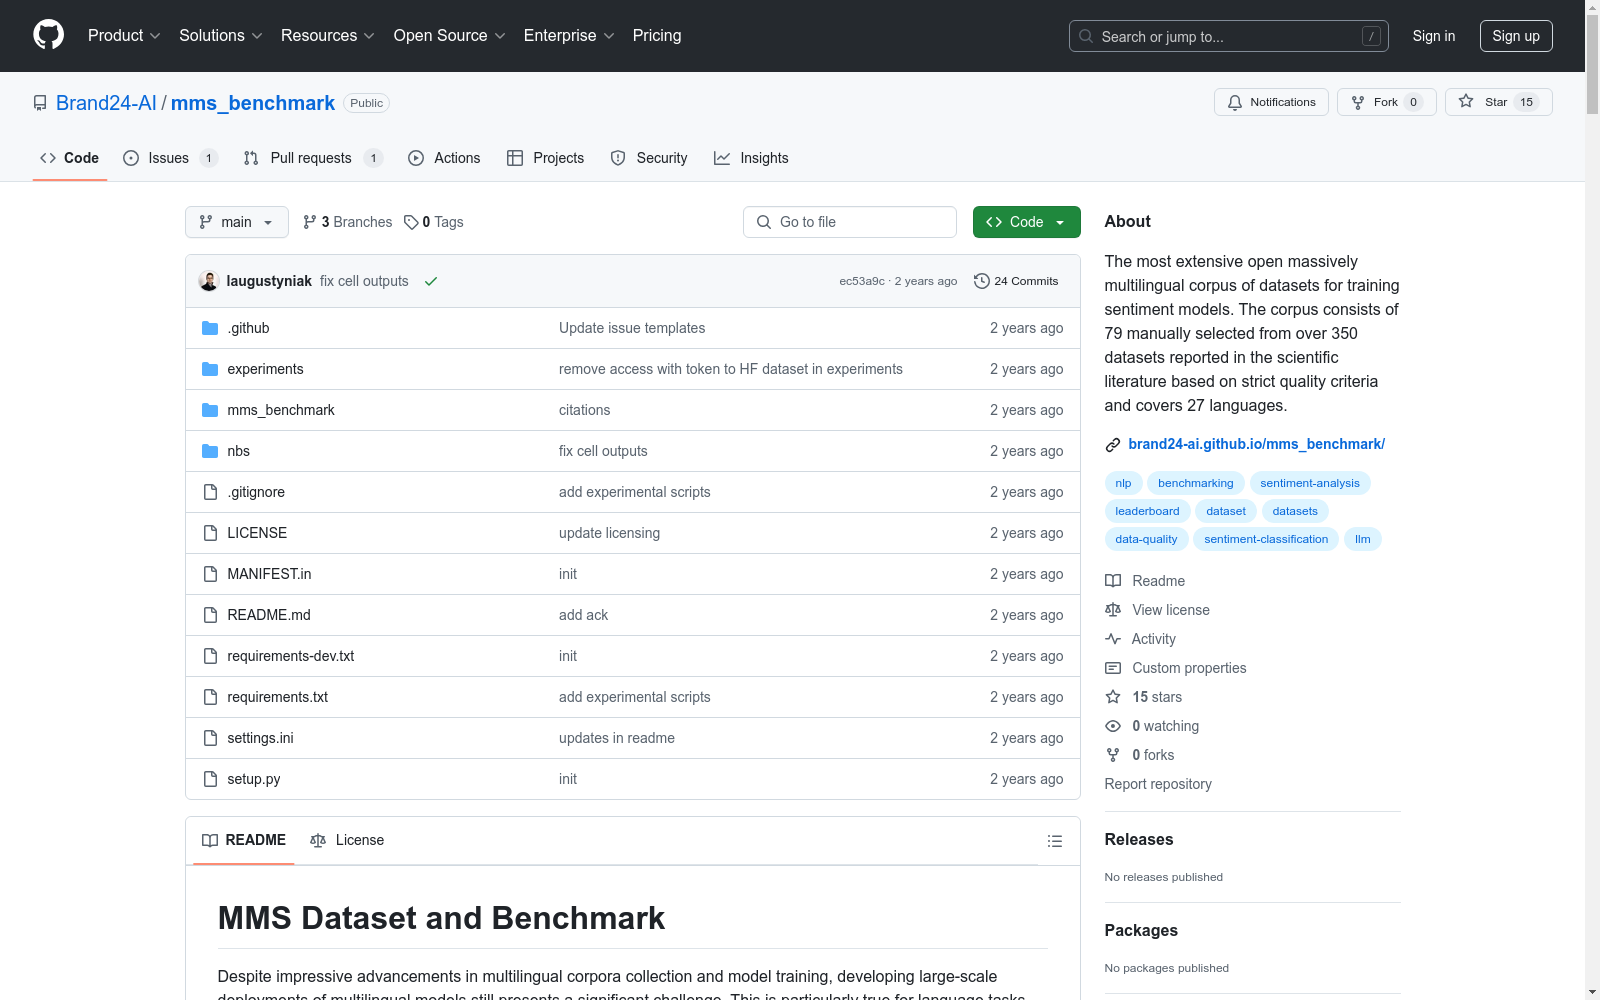The width and height of the screenshot is (1600, 1000).
Task: Click the Report repository link
Action: (x=1158, y=784)
